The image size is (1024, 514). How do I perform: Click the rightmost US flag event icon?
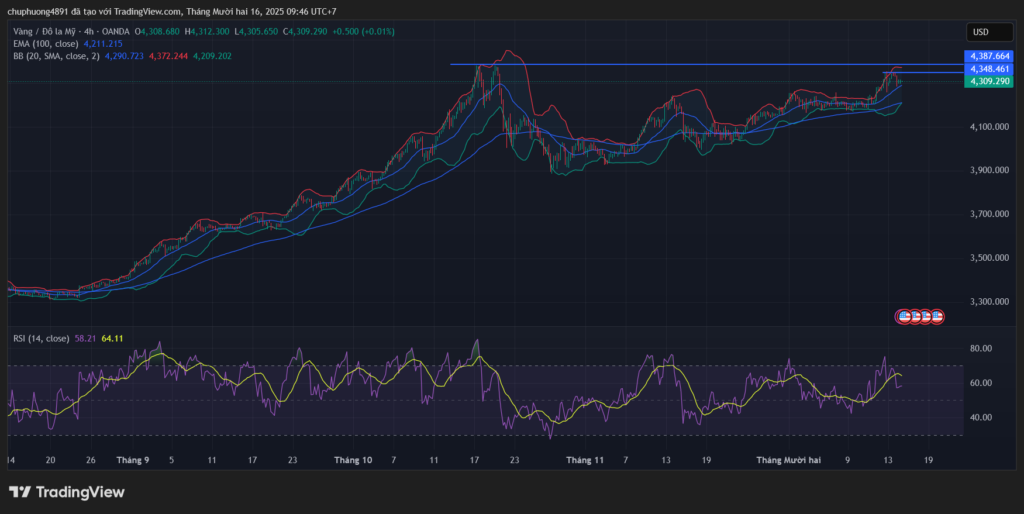937,316
